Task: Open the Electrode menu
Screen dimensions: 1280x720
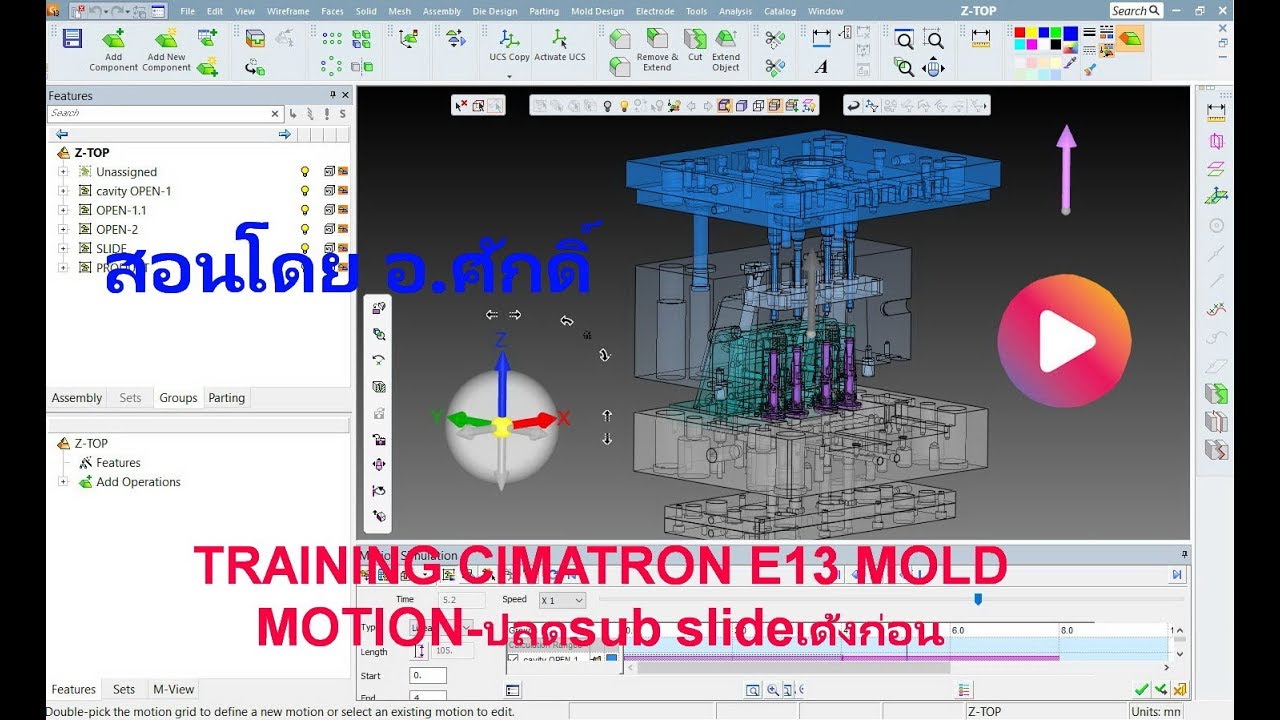Action: (655, 11)
